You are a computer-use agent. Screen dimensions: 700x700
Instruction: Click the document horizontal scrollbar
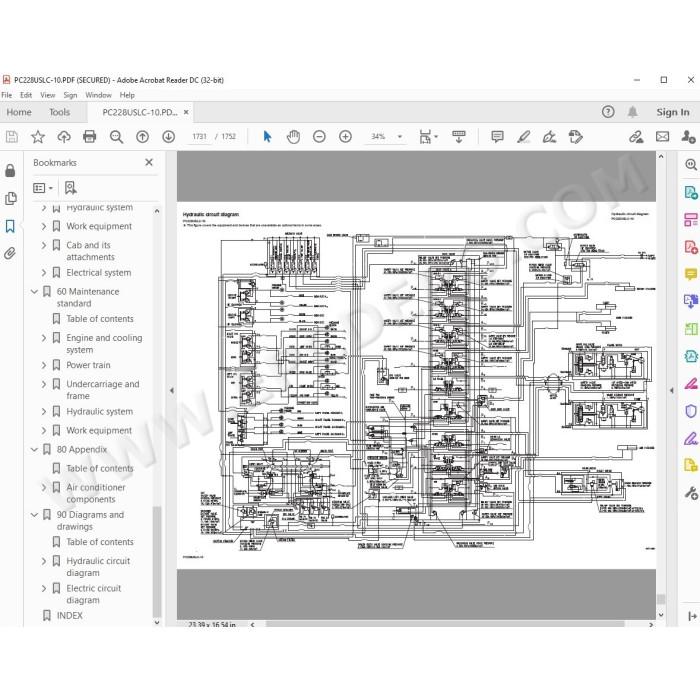[x=445, y=624]
